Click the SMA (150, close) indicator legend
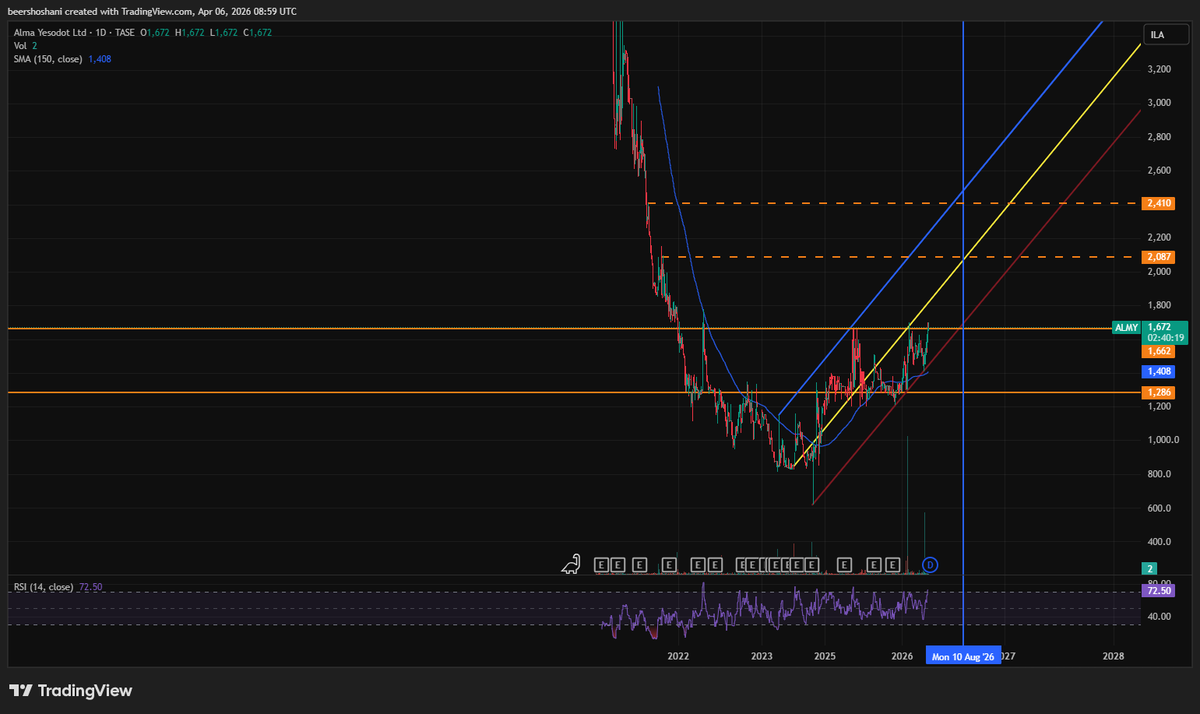1200x714 pixels. 49,59
